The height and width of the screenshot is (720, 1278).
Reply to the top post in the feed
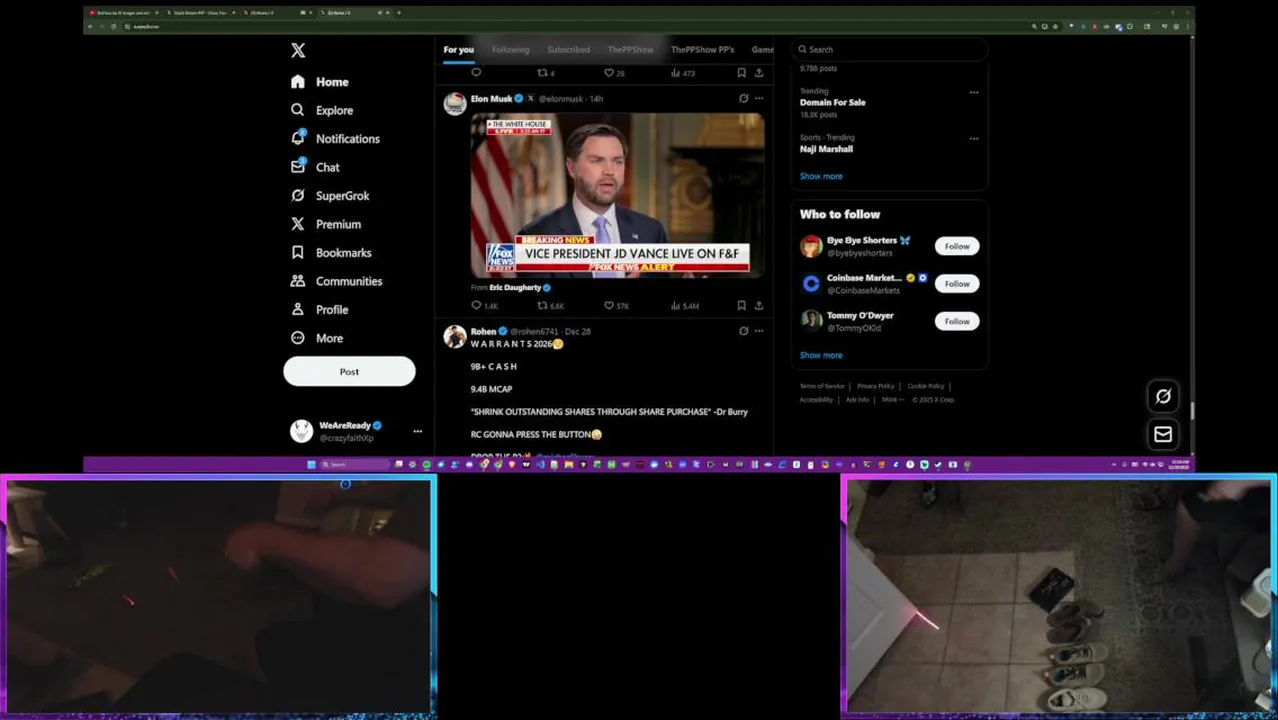[476, 73]
